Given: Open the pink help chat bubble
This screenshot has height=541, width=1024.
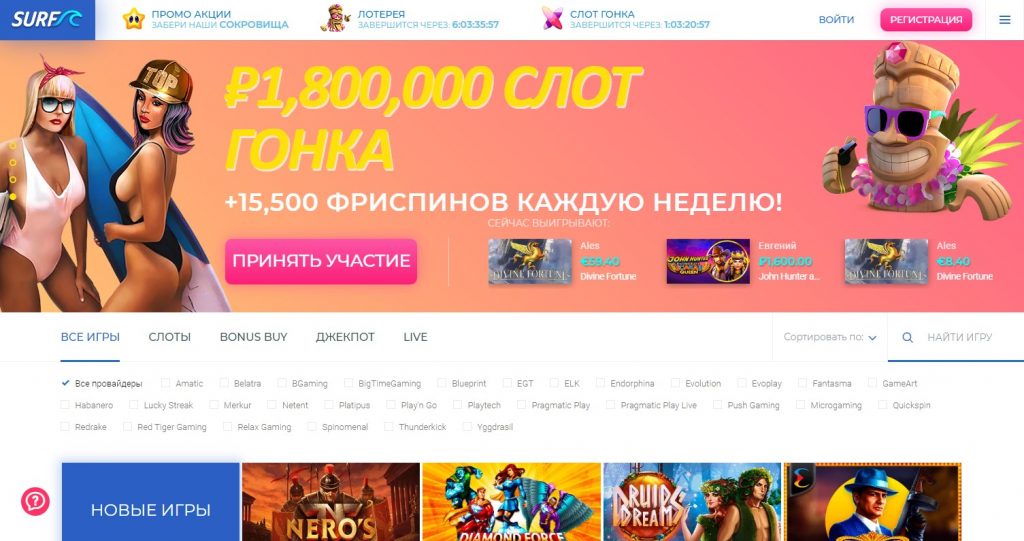Looking at the screenshot, I should (x=35, y=501).
